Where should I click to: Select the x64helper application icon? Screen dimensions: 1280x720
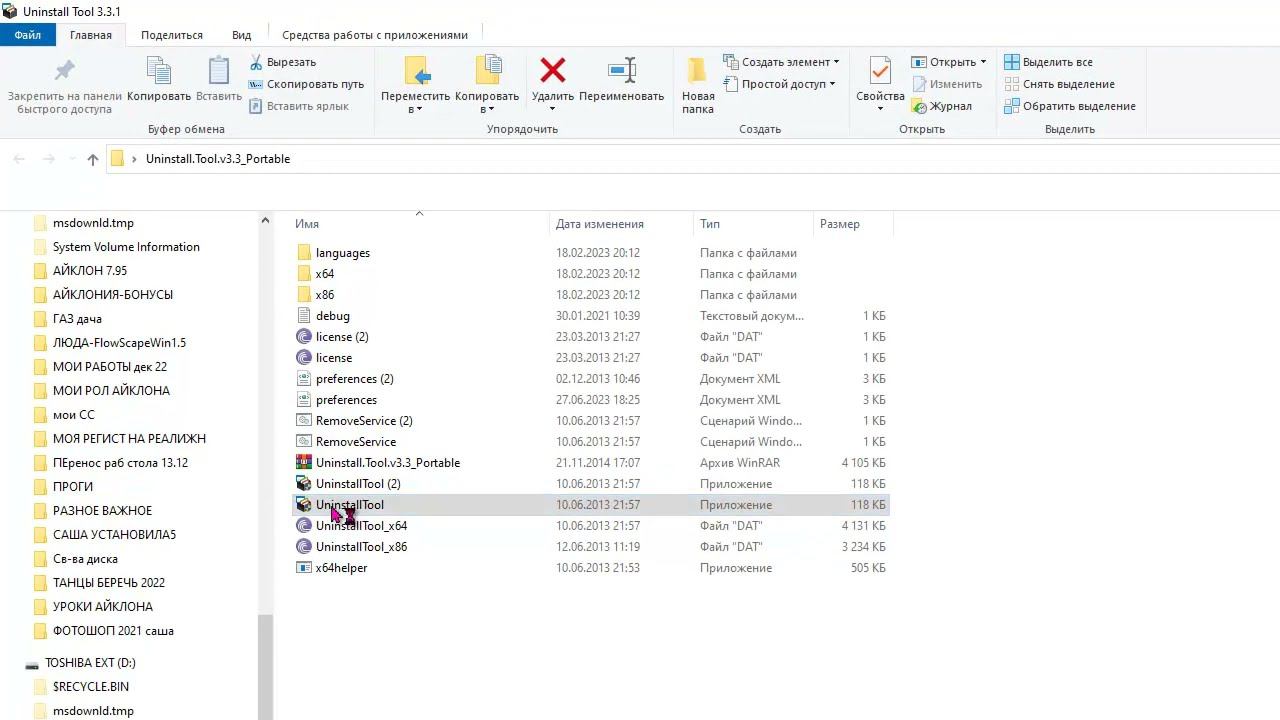304,568
